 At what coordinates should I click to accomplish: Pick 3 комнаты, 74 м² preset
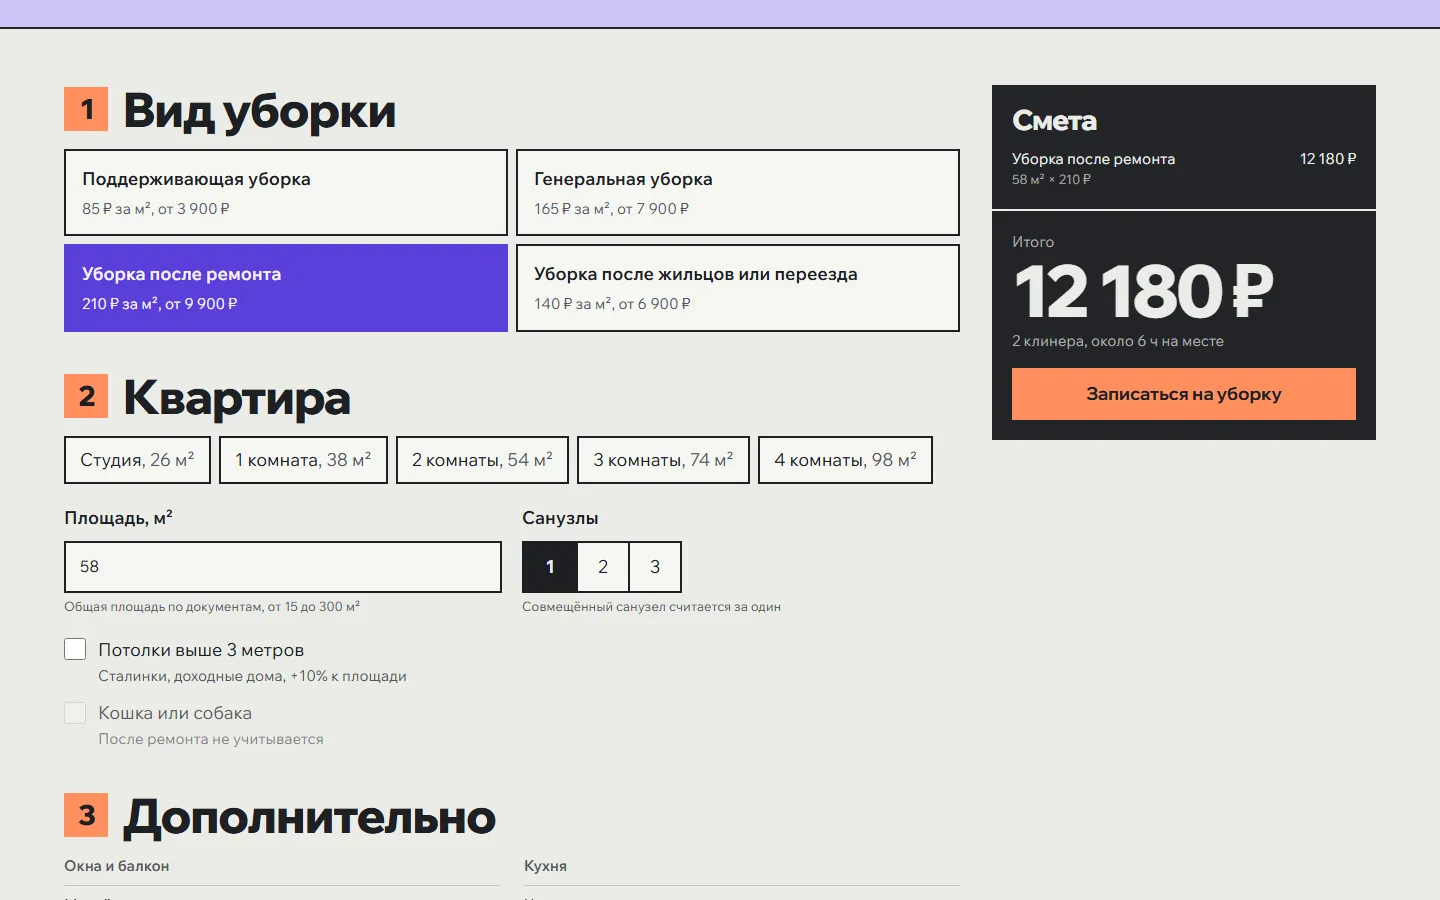(x=663, y=460)
